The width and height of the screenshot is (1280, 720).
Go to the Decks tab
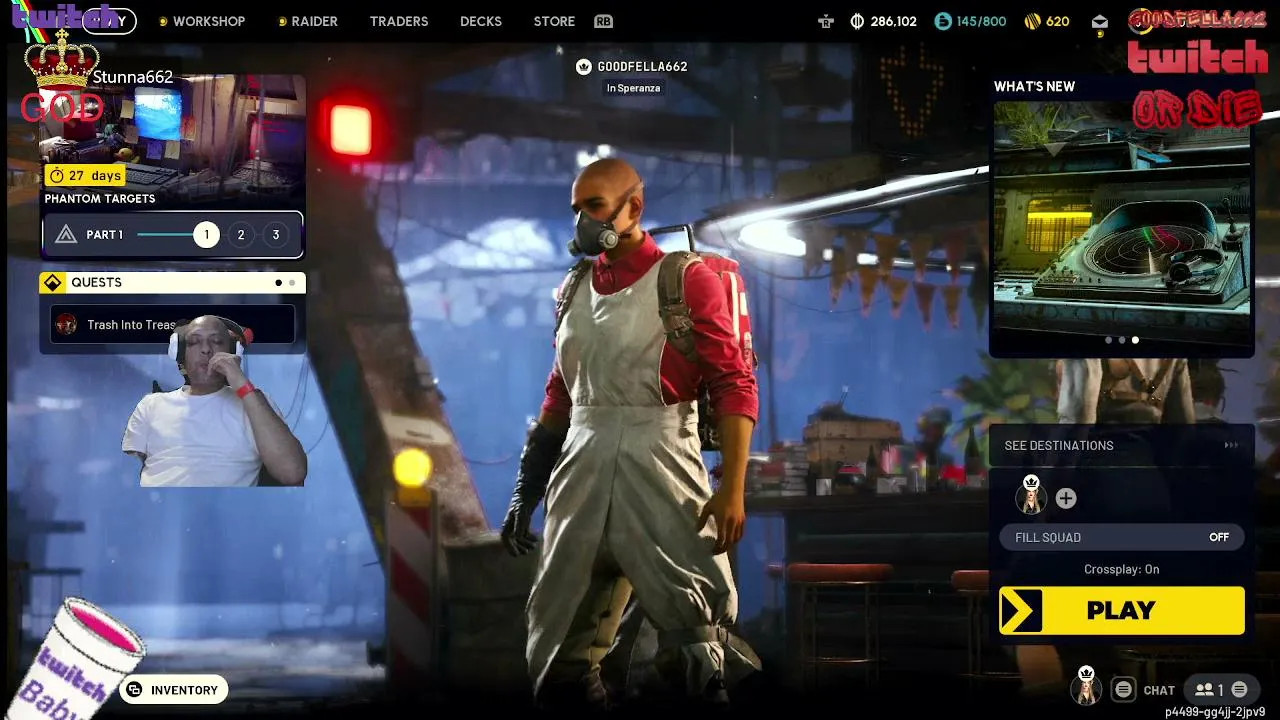pos(481,21)
